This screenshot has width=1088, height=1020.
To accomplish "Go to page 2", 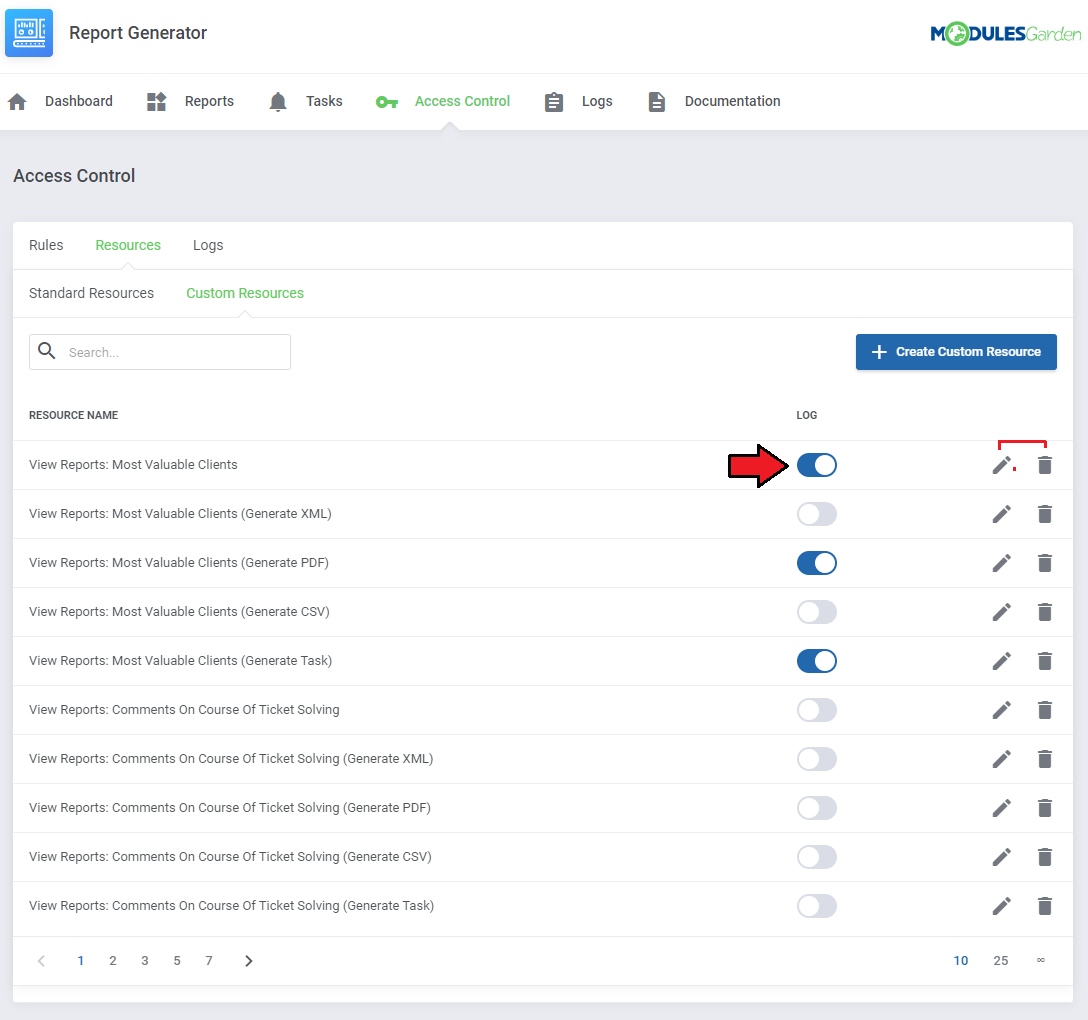I will click(x=112, y=961).
